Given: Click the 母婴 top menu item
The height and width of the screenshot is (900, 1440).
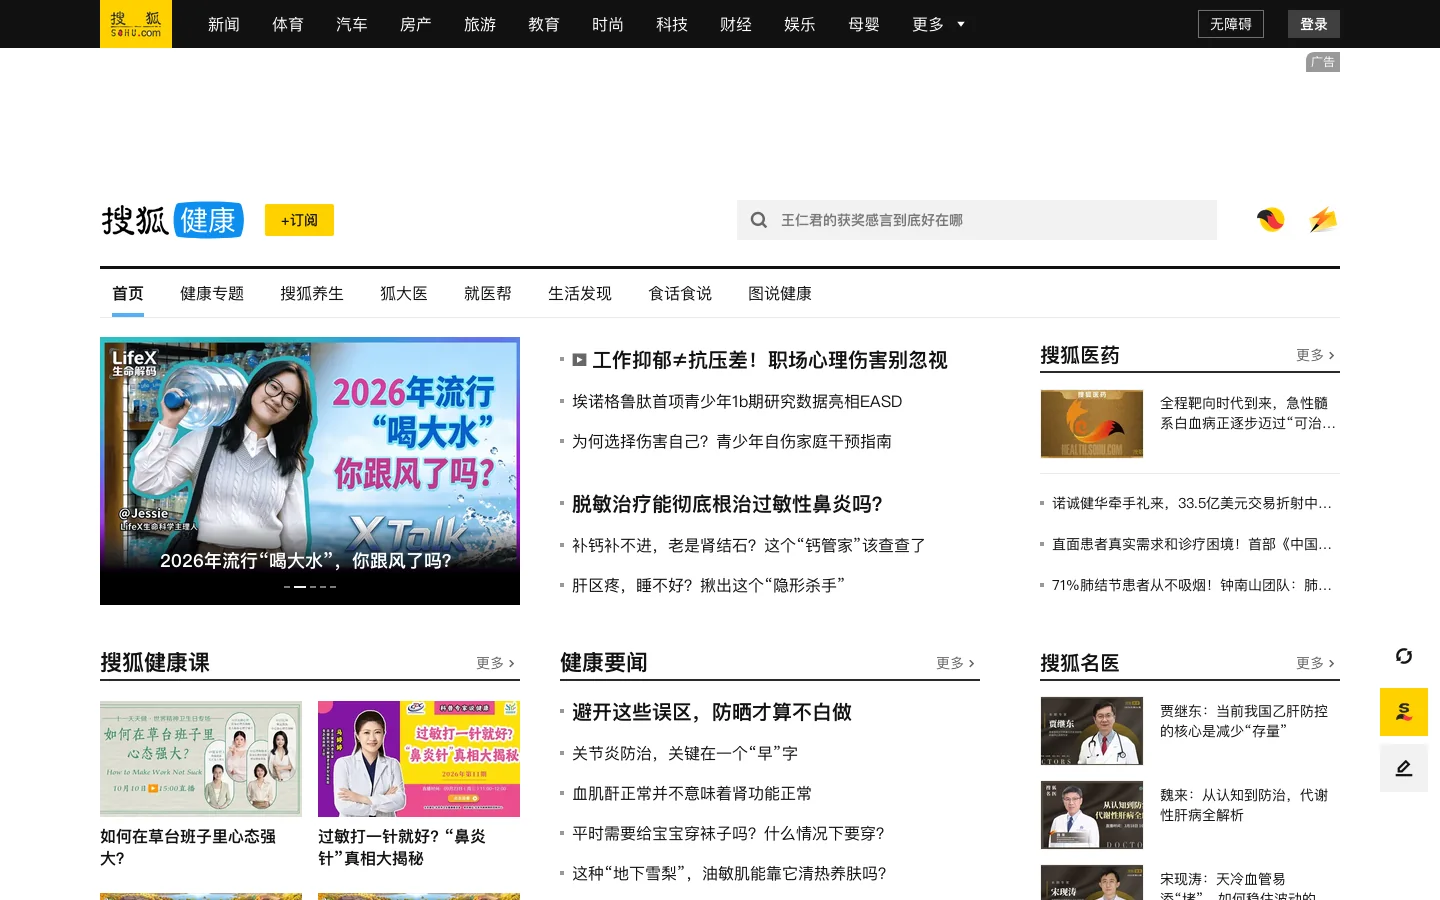Looking at the screenshot, I should point(864,24).
